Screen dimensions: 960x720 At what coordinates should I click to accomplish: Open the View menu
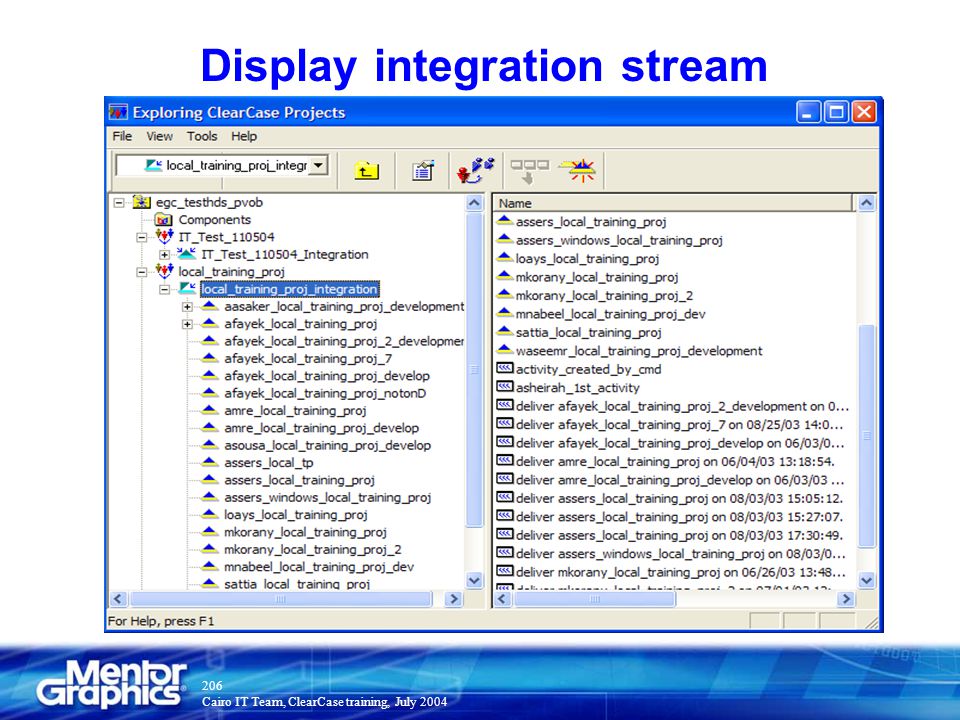point(159,137)
